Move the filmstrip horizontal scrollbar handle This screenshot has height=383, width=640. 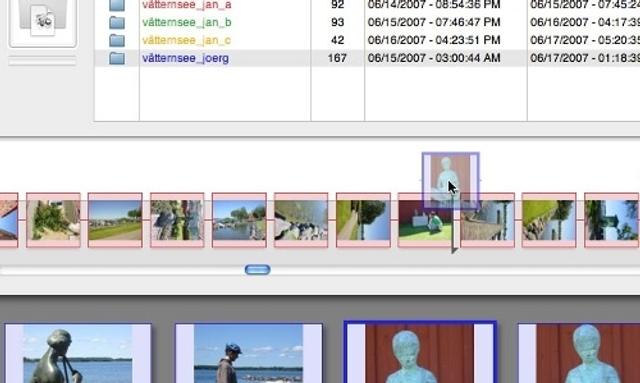[x=258, y=269]
